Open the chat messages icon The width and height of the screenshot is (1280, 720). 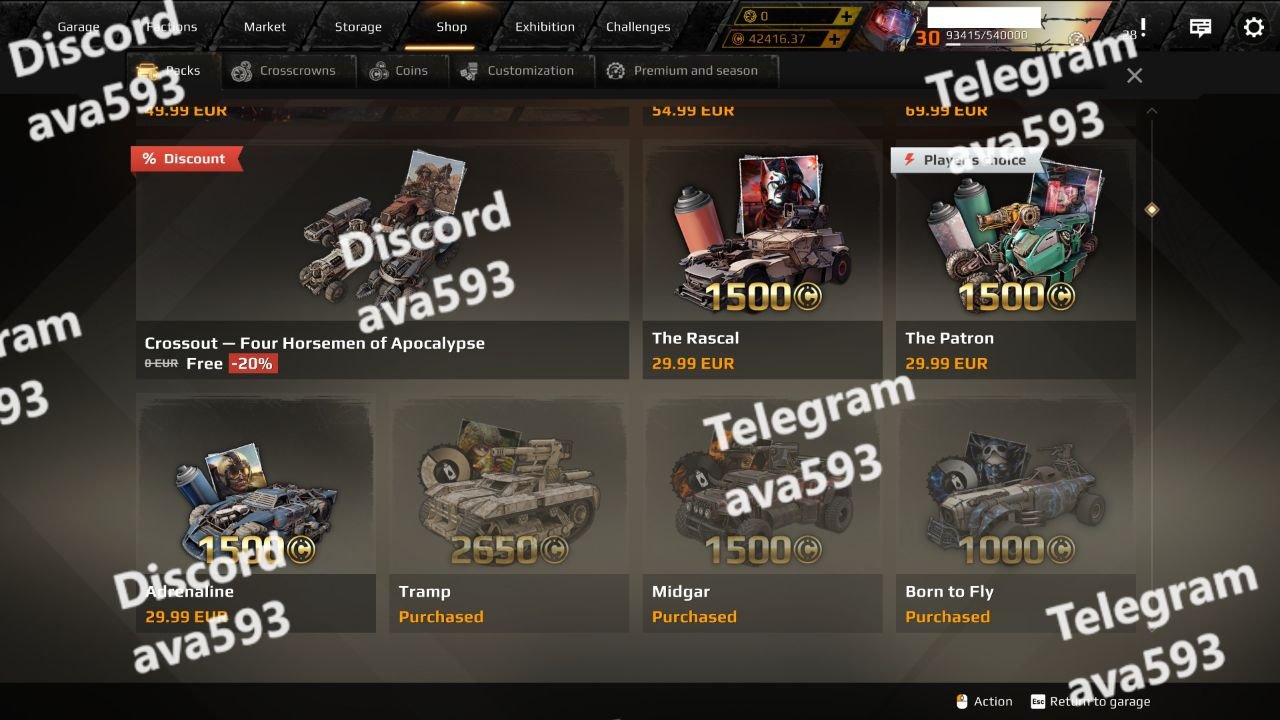(x=1201, y=28)
